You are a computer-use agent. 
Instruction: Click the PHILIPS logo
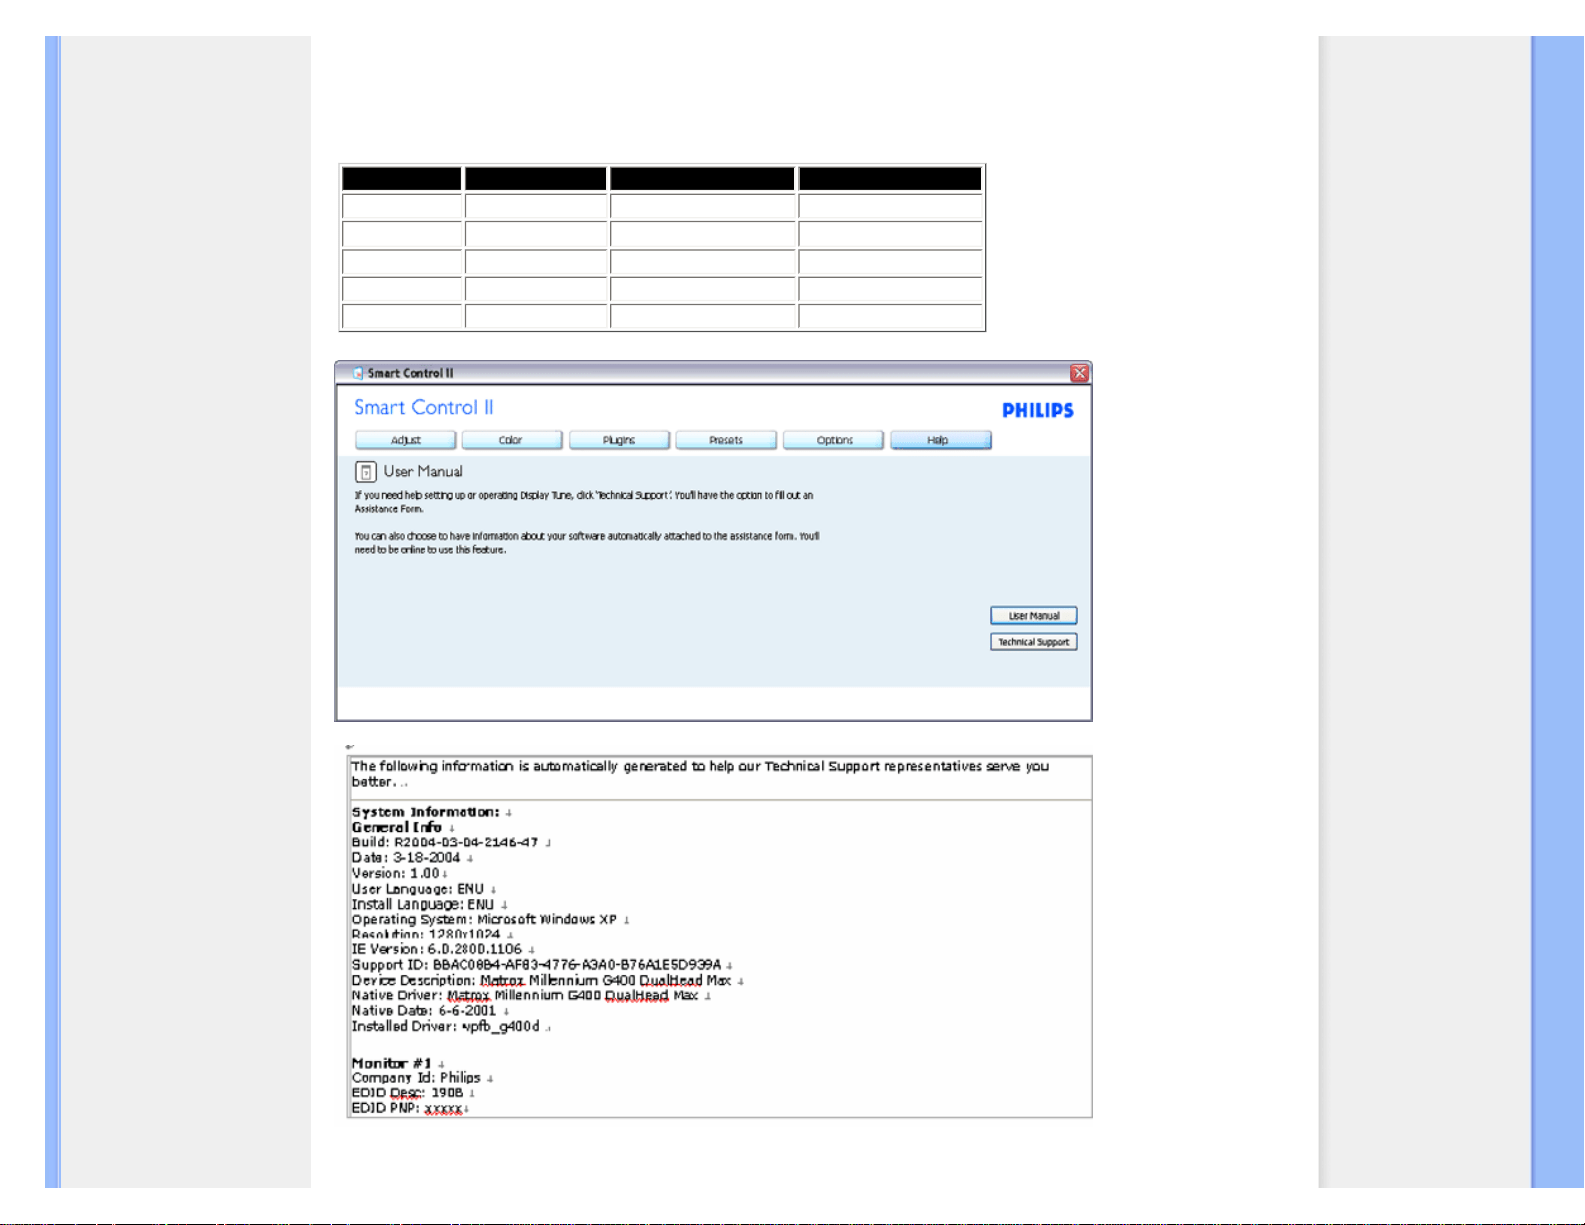coord(1038,410)
